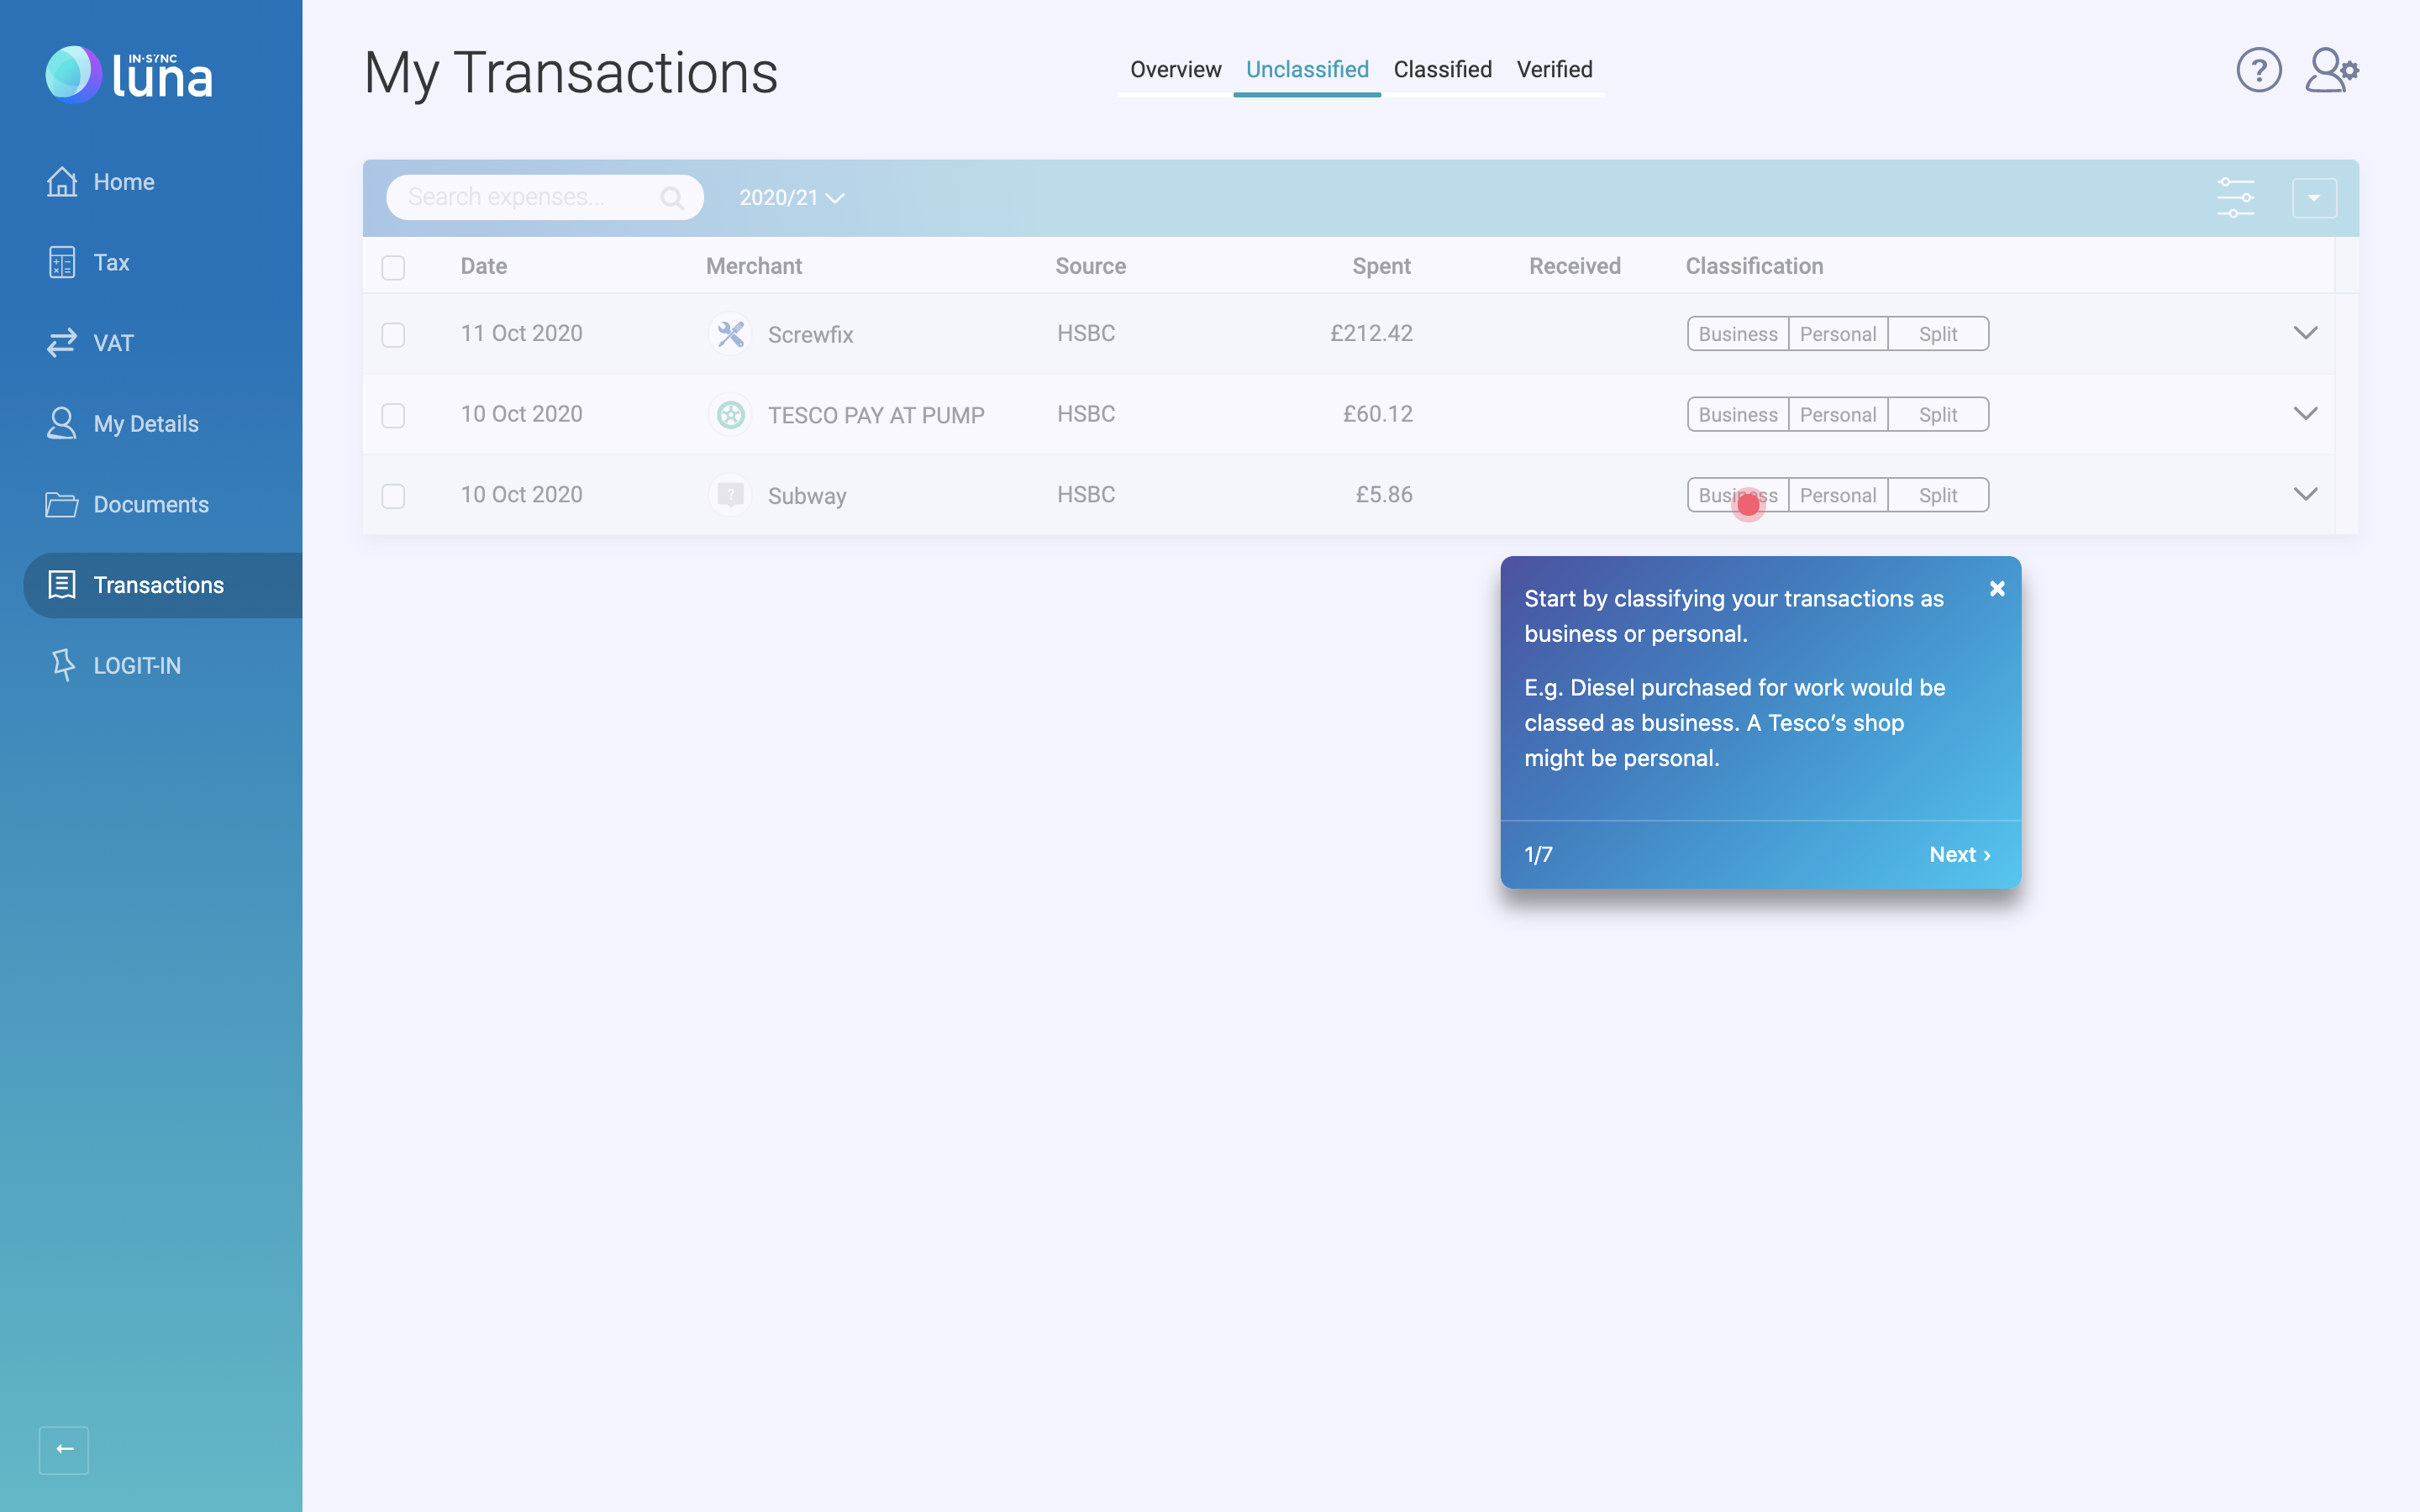The image size is (2420, 1512).
Task: Click the filter sliders icon
Action: 2235,198
